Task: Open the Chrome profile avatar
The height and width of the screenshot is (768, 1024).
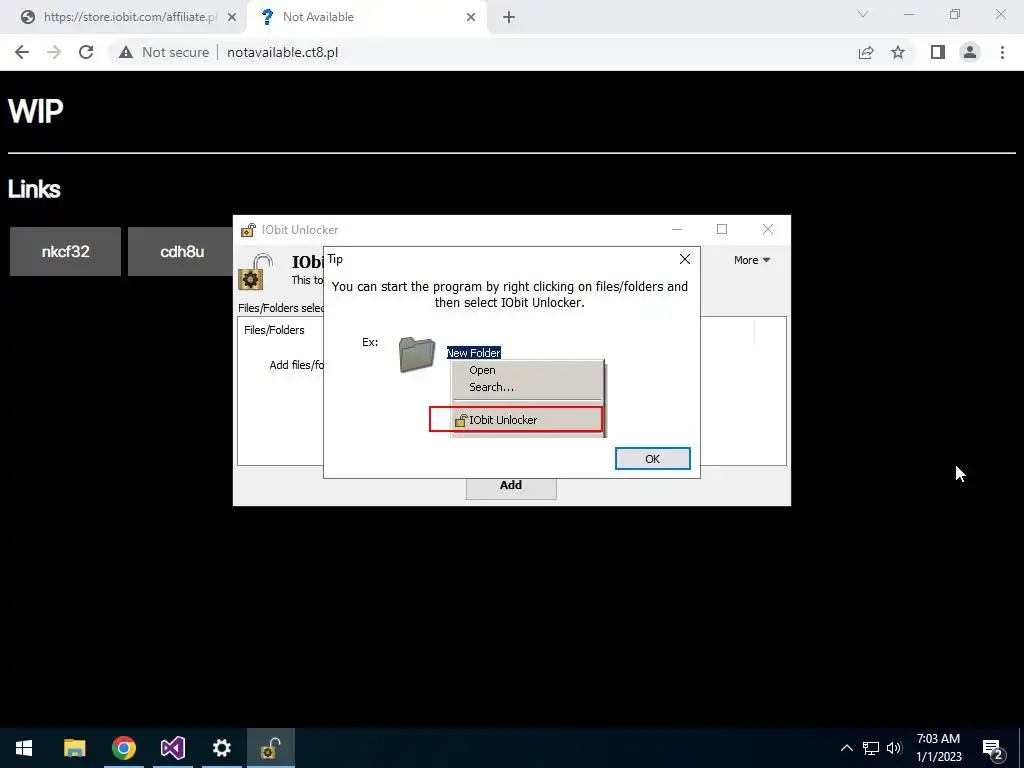Action: tap(970, 52)
